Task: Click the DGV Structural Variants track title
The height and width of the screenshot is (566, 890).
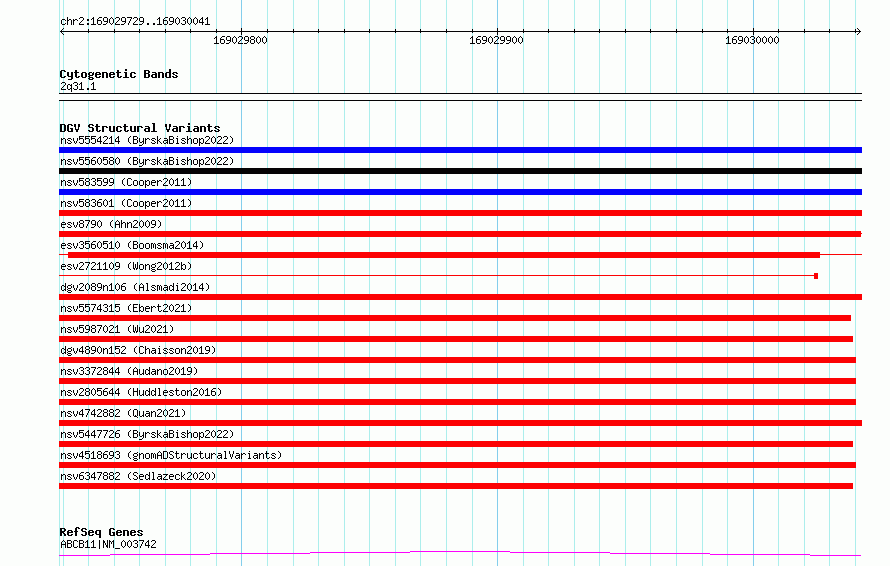Action: [x=140, y=128]
